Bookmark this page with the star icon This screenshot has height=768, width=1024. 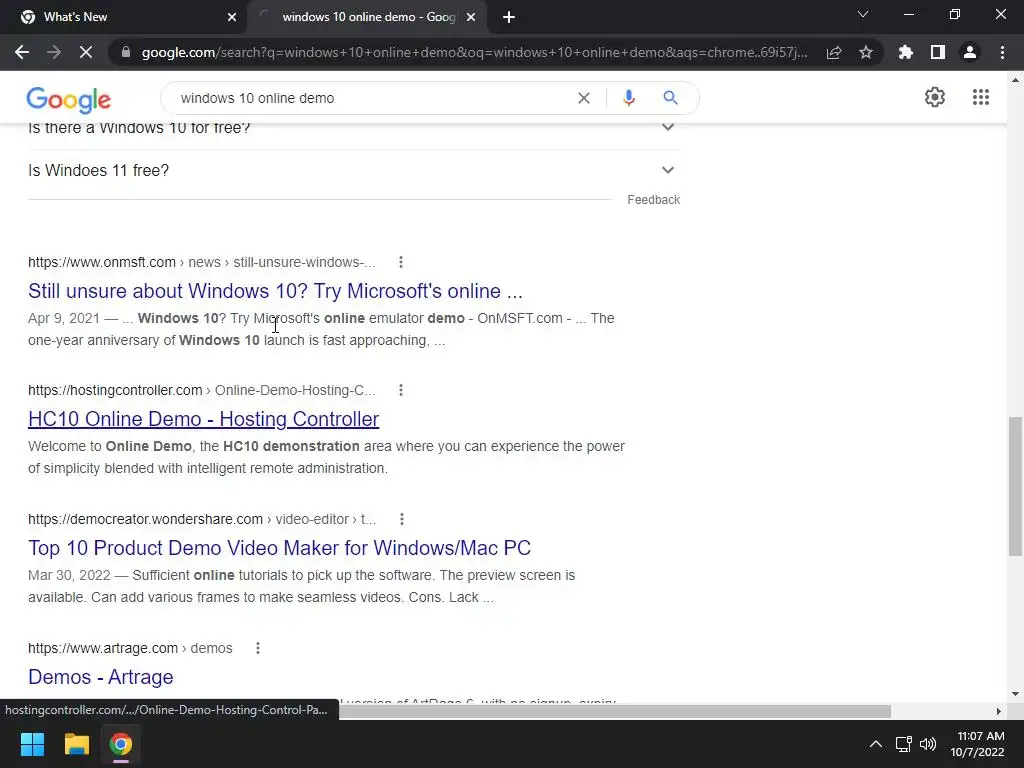(x=866, y=52)
